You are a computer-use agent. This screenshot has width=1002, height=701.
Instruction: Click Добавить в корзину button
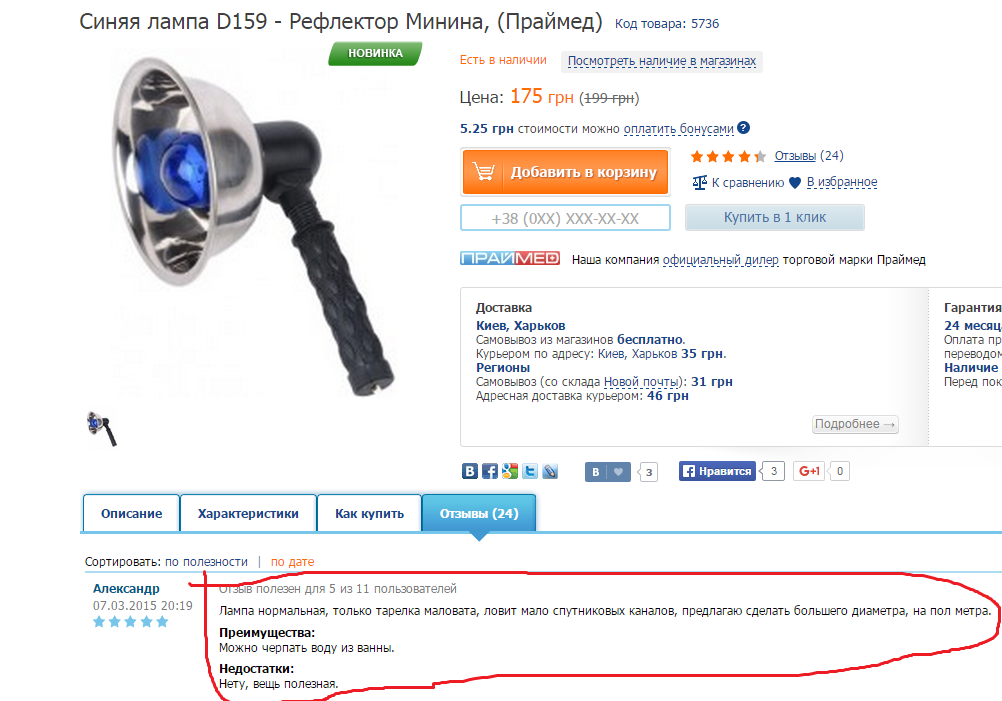coord(565,172)
